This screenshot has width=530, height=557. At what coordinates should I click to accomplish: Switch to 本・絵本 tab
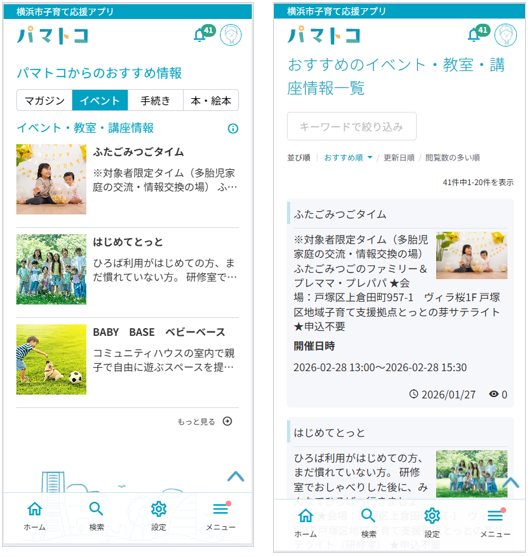point(211,101)
